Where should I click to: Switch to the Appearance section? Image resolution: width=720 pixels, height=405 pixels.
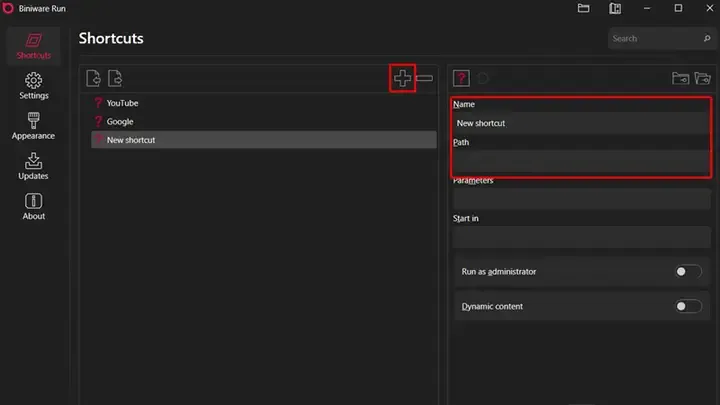(x=33, y=126)
